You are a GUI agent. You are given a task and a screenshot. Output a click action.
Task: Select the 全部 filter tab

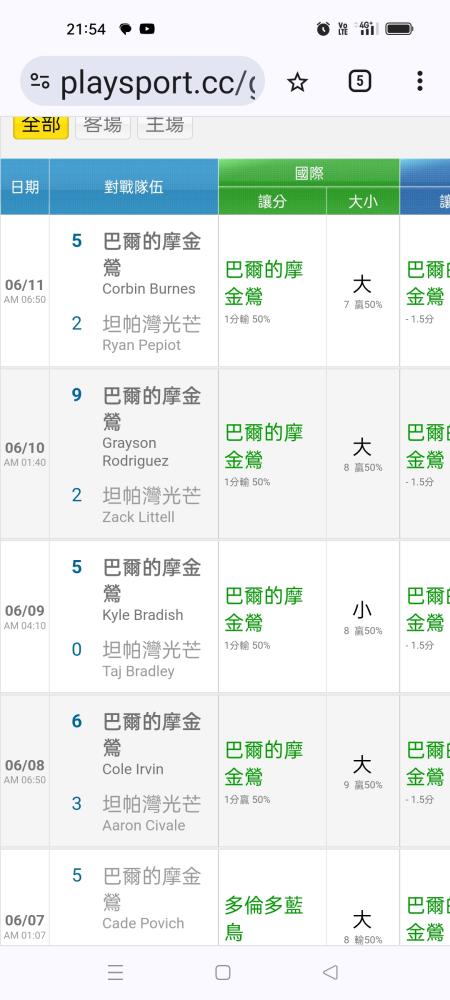tap(41, 126)
